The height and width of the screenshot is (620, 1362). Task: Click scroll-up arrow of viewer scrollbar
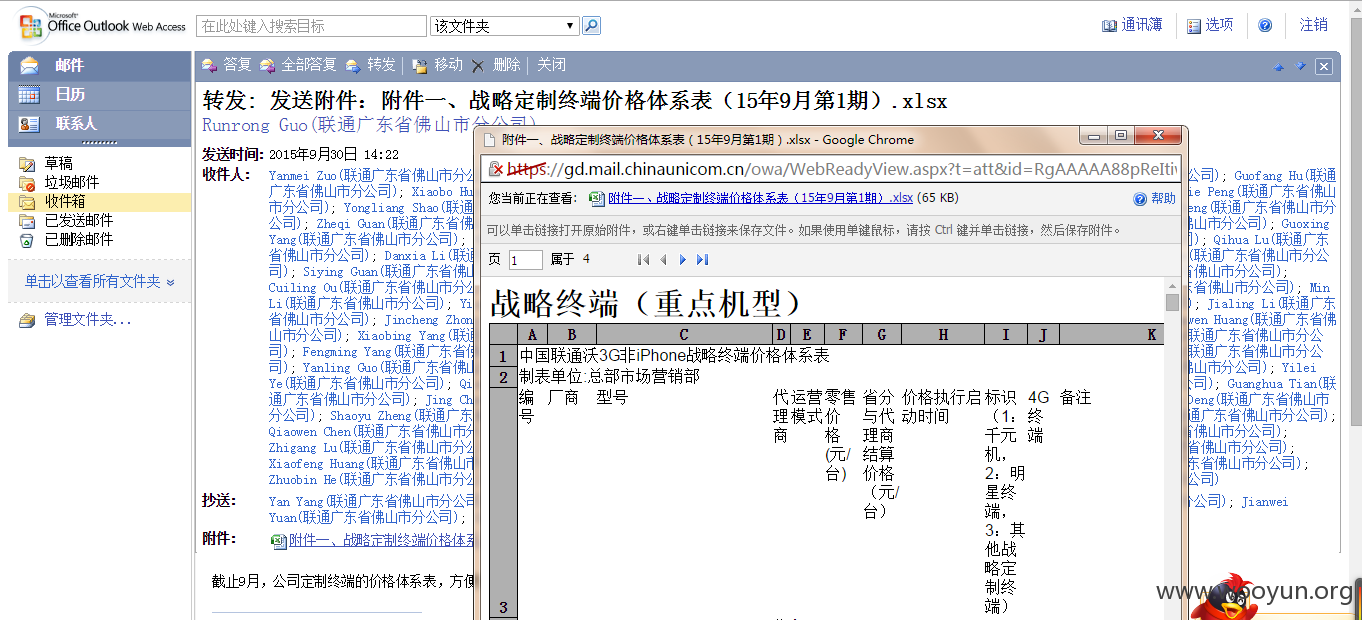point(1172,286)
